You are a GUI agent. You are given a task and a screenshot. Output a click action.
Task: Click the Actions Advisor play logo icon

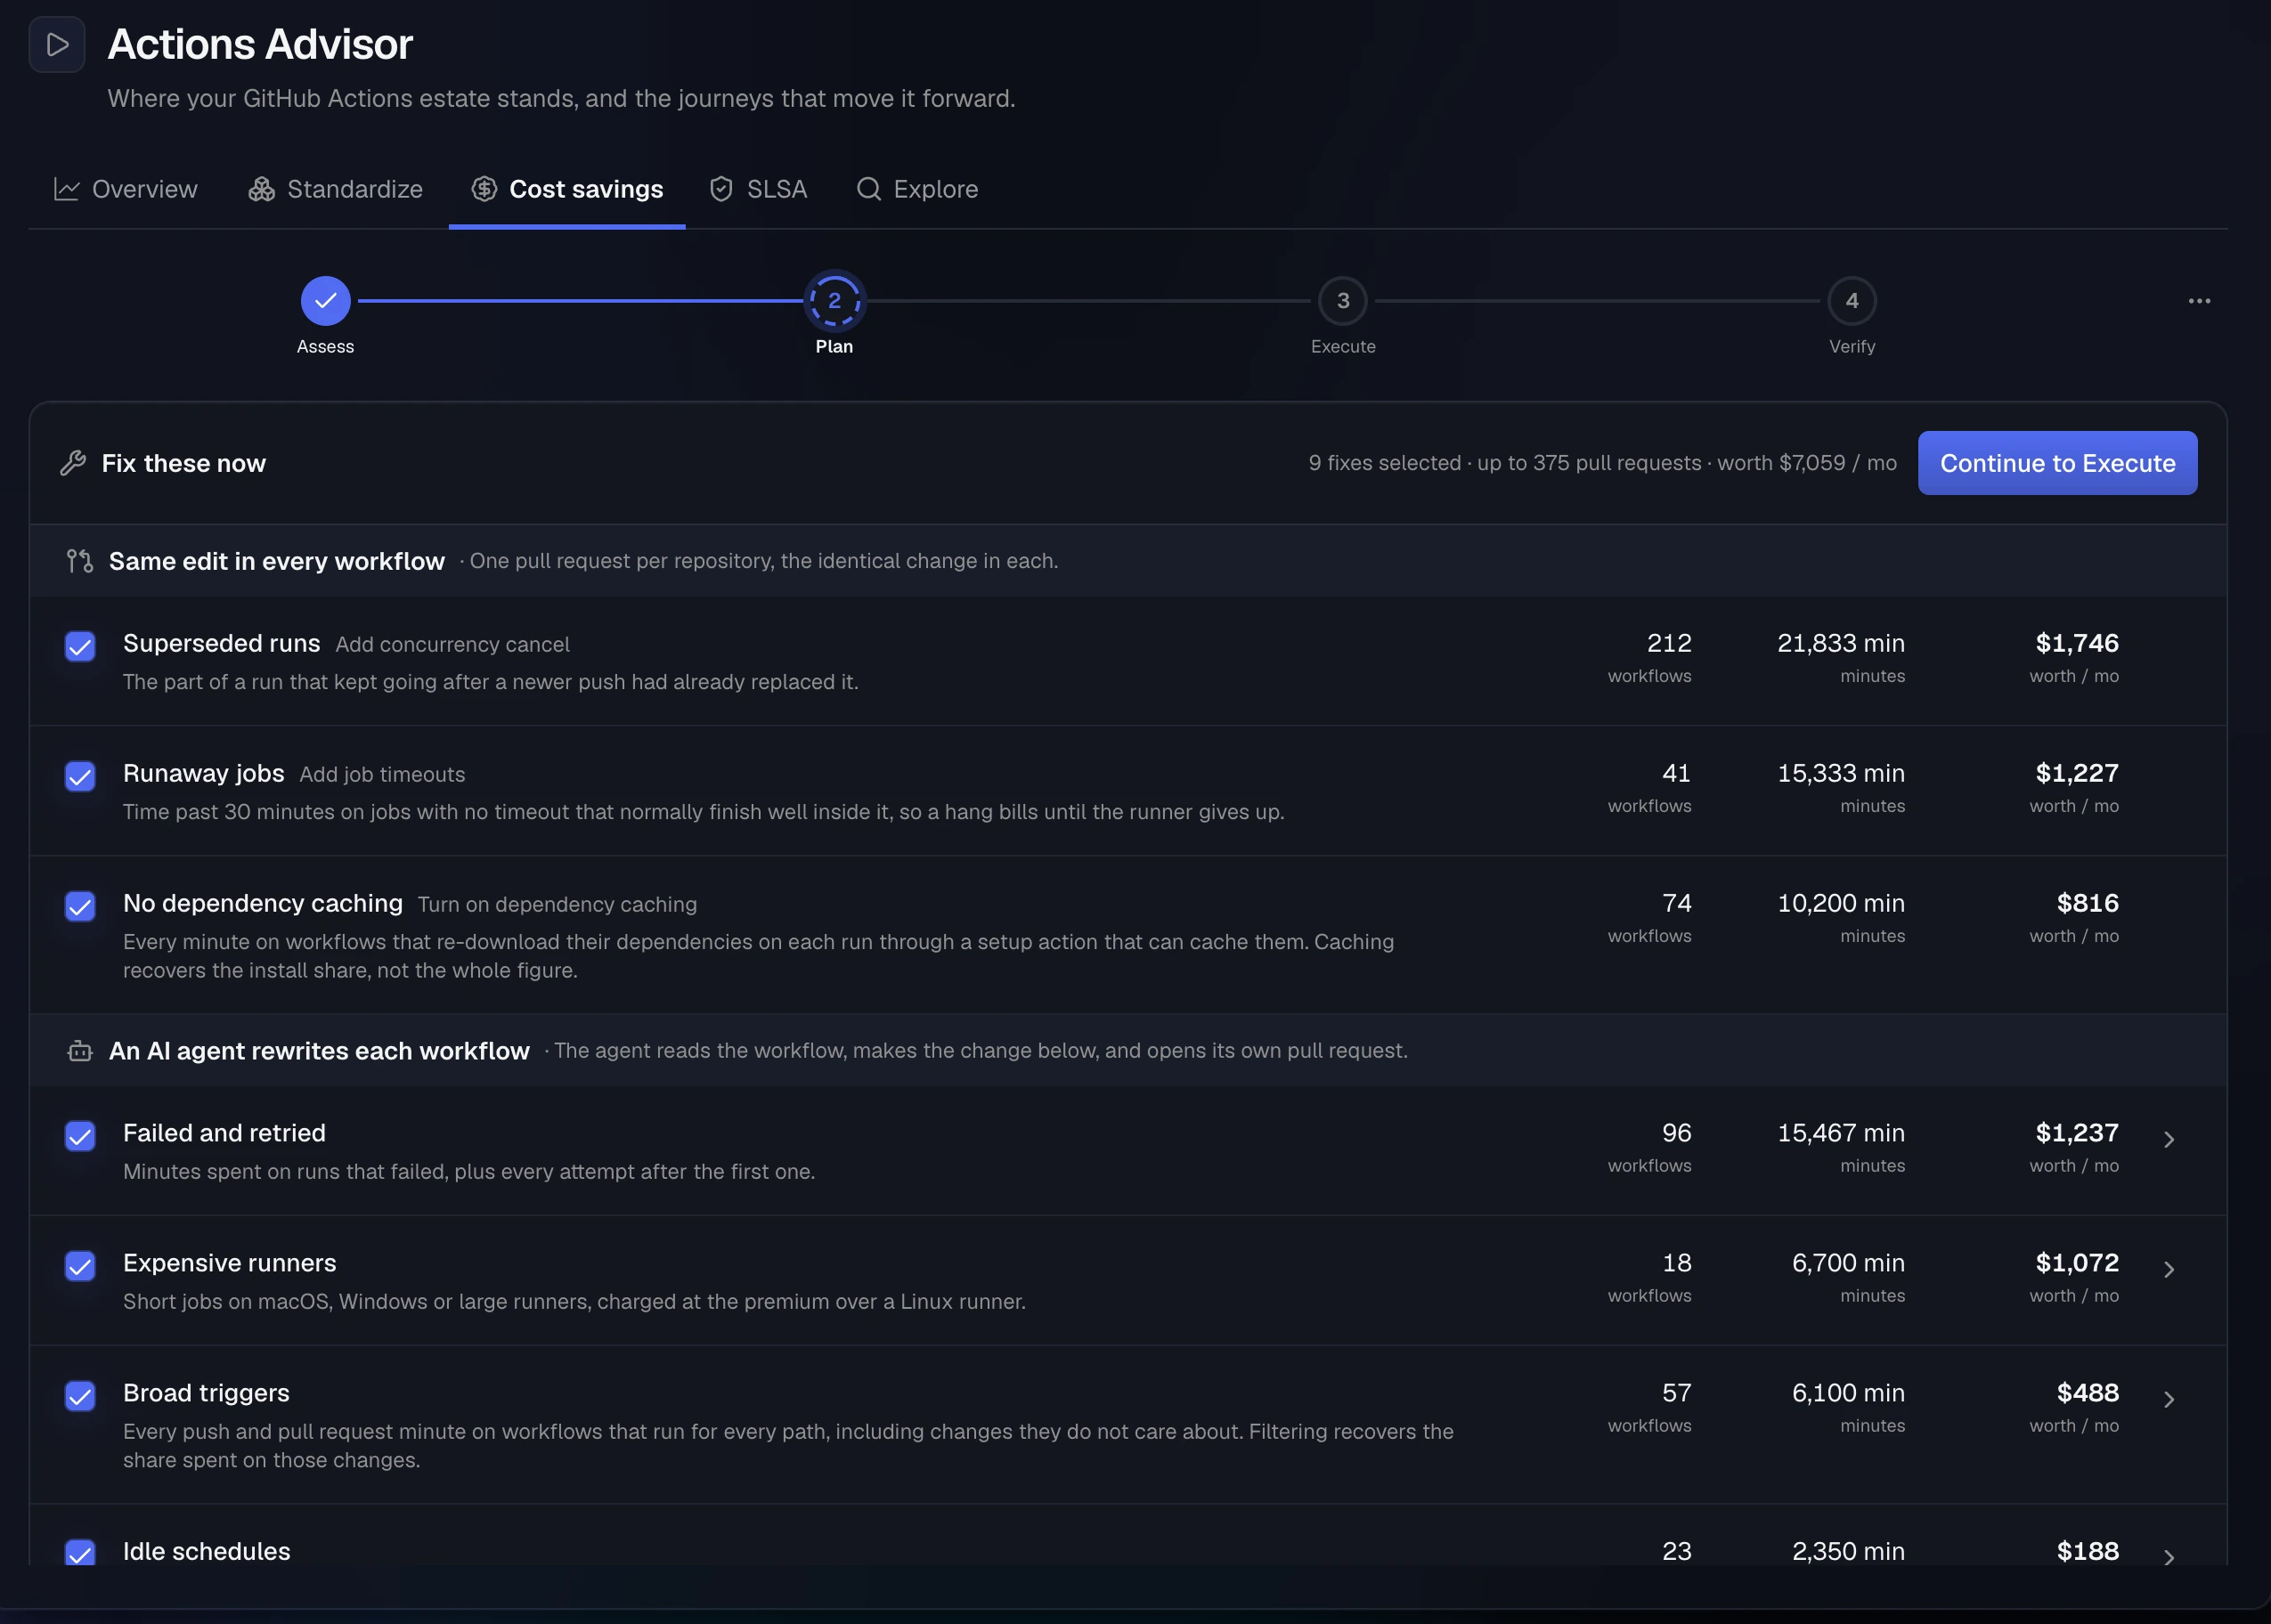click(57, 45)
